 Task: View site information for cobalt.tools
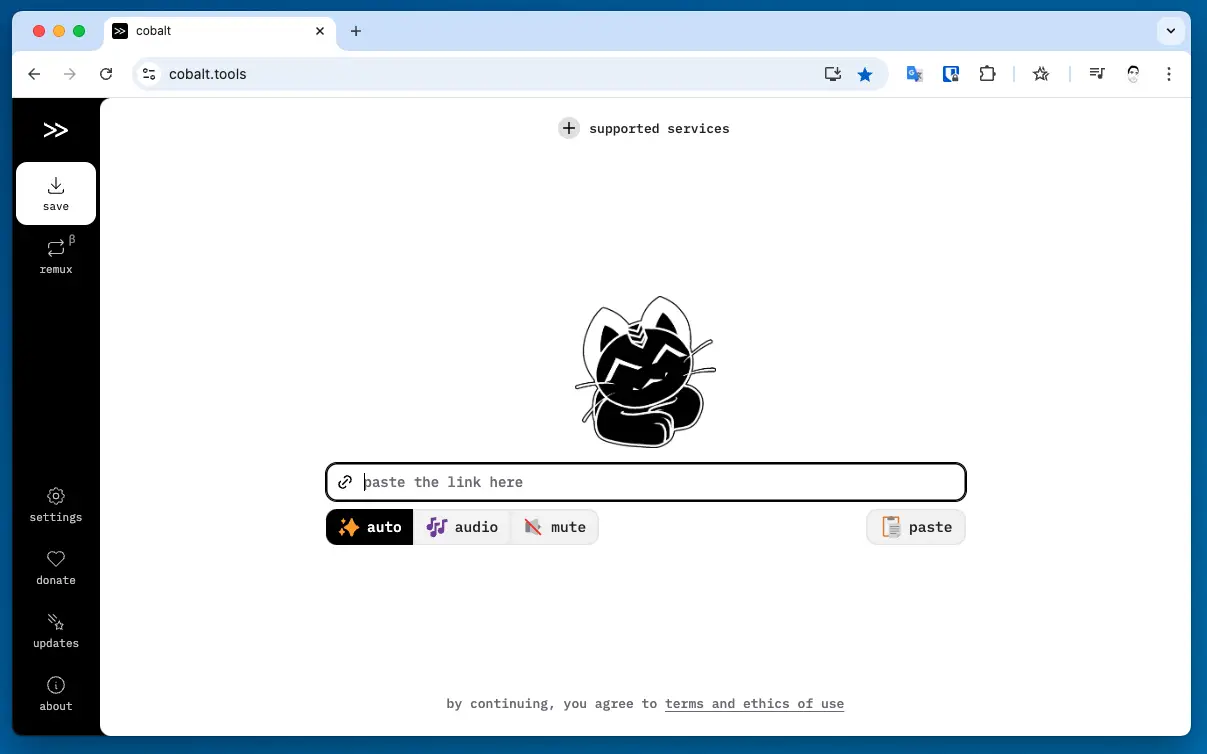(150, 74)
